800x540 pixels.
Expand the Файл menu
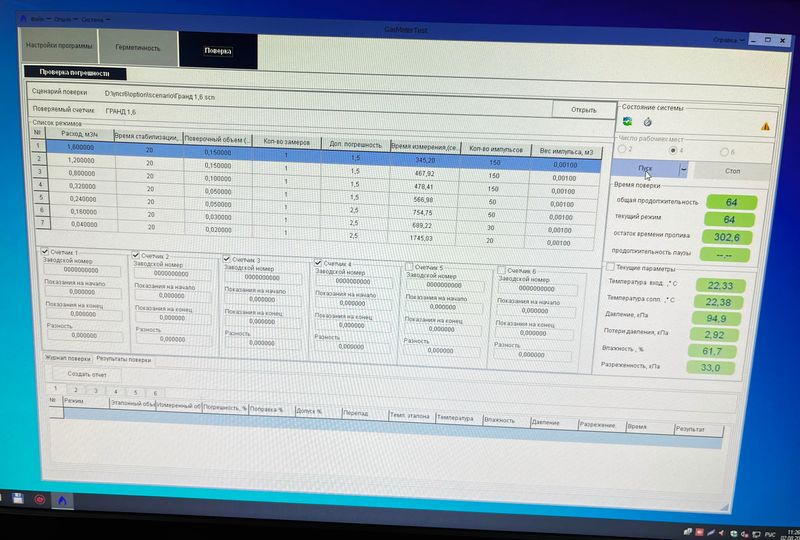point(38,19)
